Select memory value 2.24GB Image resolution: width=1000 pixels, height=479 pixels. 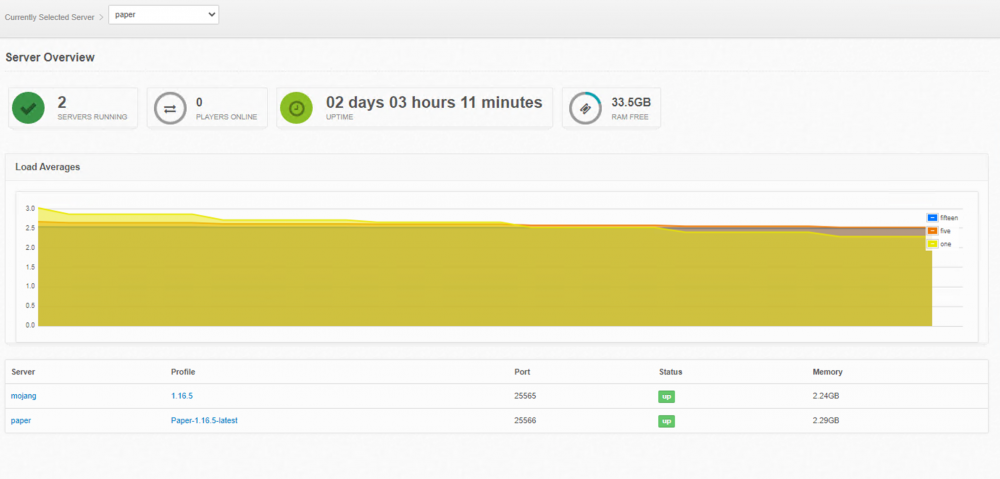[826, 396]
